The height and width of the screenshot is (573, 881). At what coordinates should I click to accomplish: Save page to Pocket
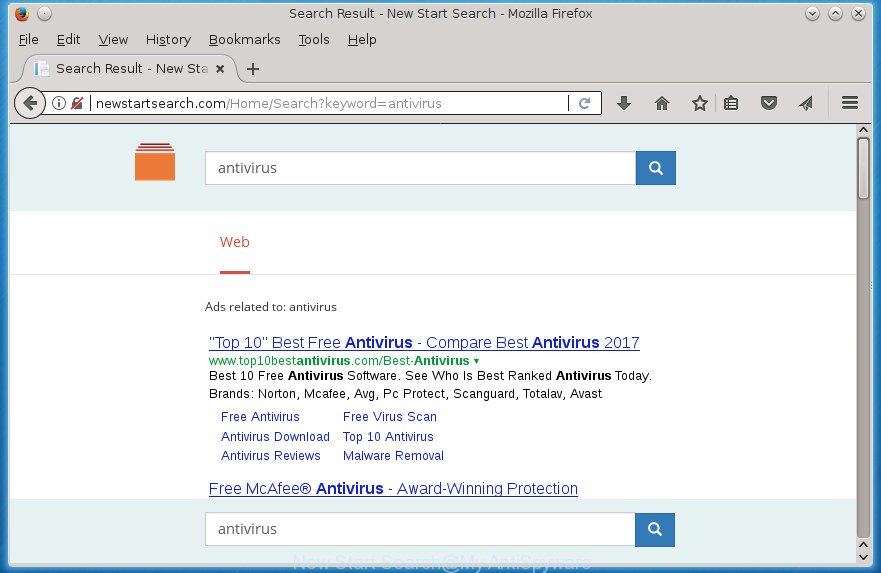coord(769,103)
